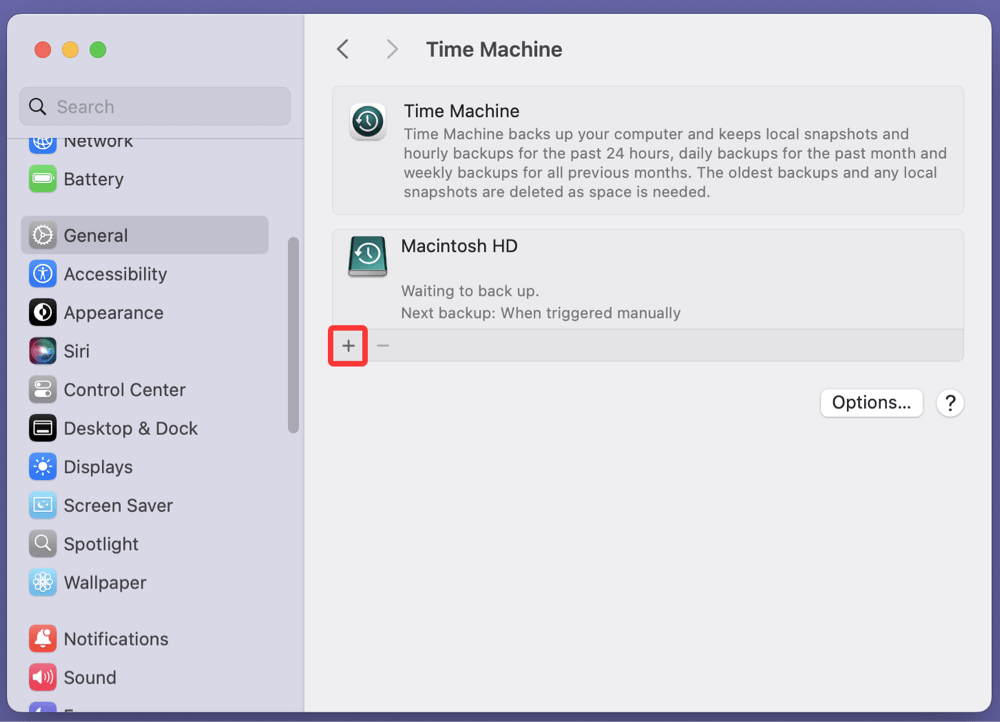
Task: Click the sidebar vertical scrollbar
Action: [x=293, y=335]
